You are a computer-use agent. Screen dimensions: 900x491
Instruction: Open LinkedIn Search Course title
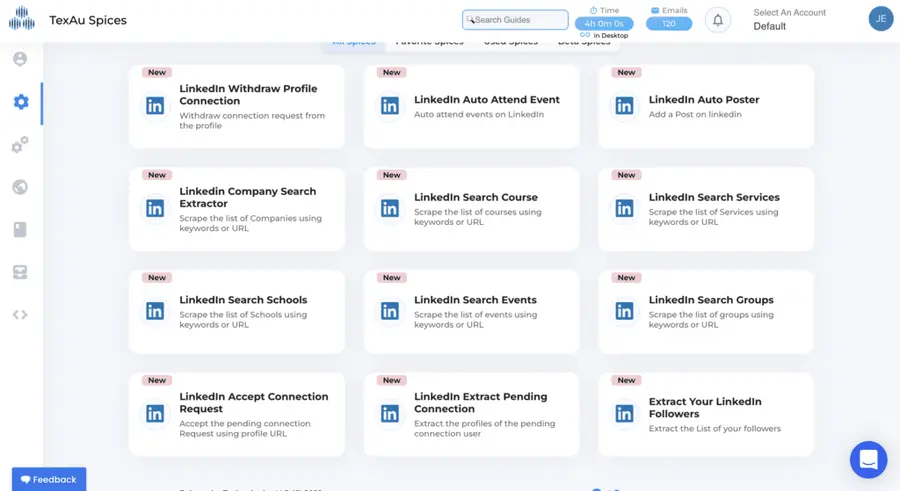pyautogui.click(x=476, y=197)
